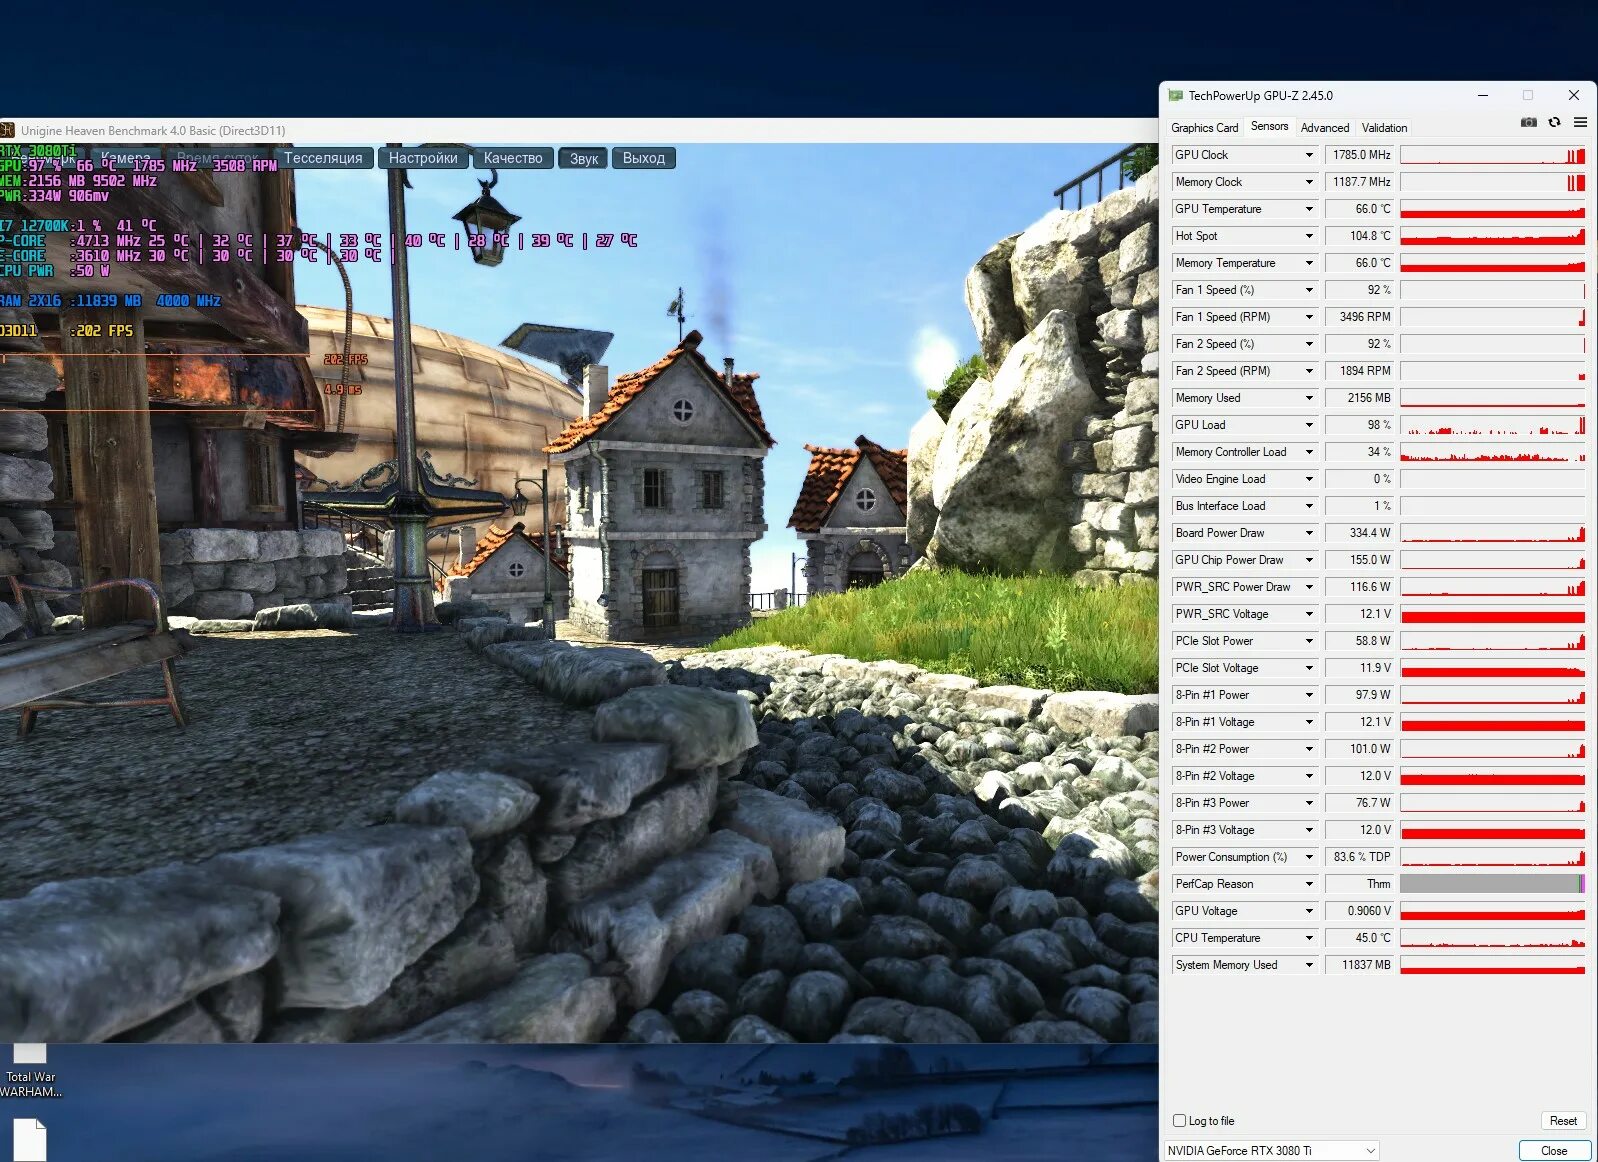Viewport: 1598px width, 1162px height.
Task: Click the Power Consumption 83.6 % TDP value
Action: point(1360,857)
